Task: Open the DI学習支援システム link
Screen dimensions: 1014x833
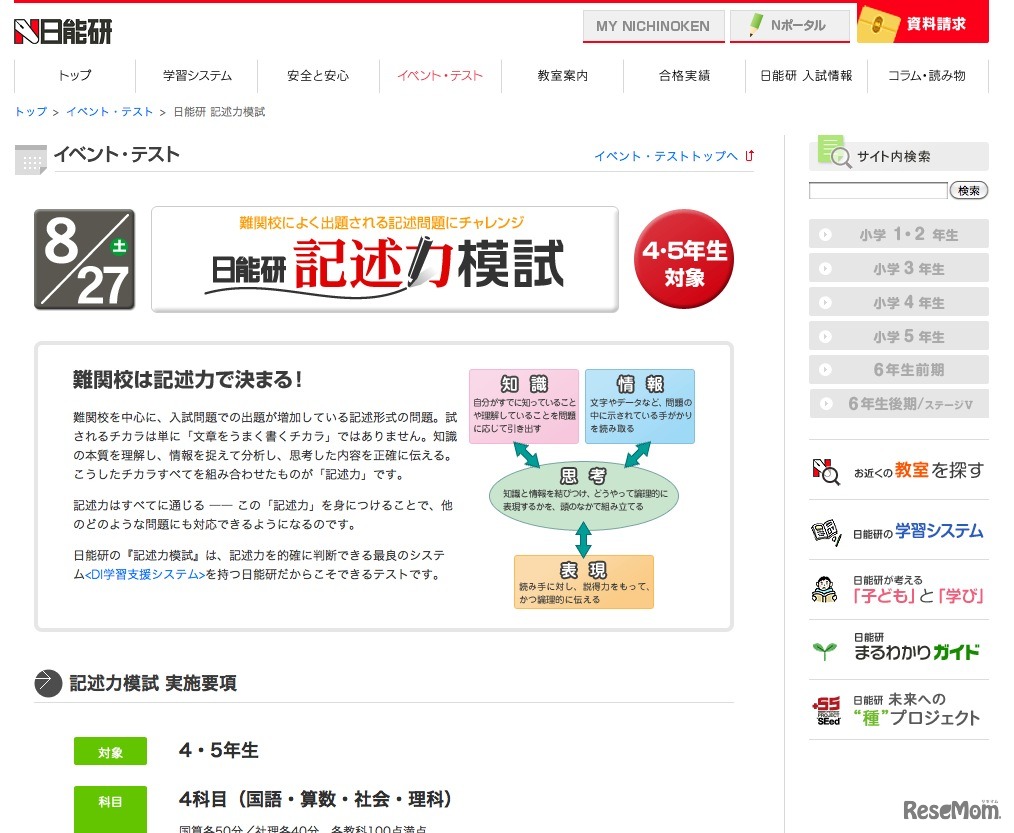Action: point(146,574)
